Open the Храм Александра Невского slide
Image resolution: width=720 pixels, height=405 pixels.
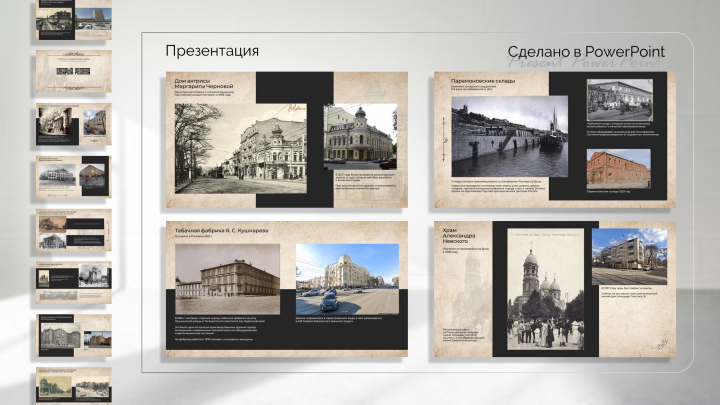(x=555, y=289)
